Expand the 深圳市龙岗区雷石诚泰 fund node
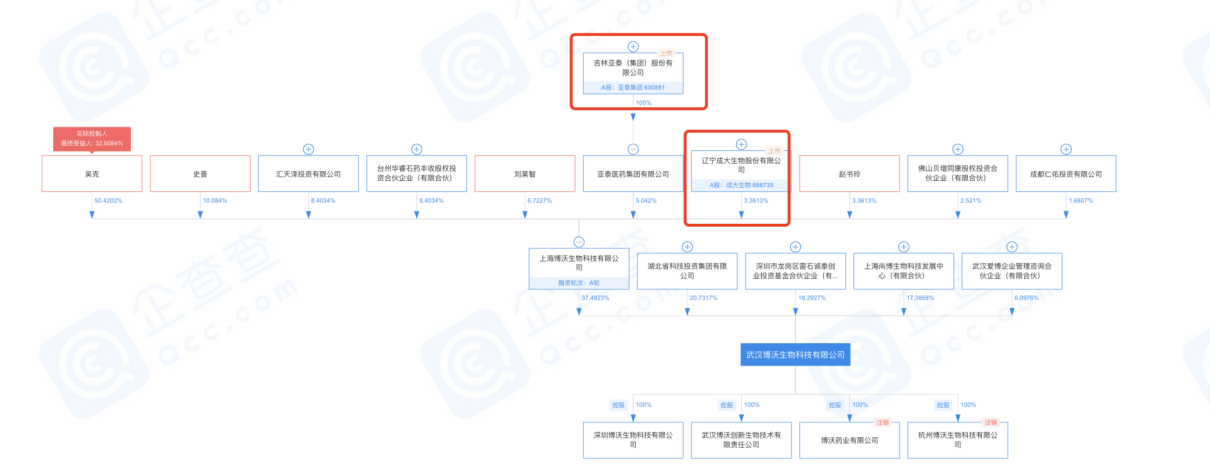Screen dimensions: 1210x466 pos(795,246)
